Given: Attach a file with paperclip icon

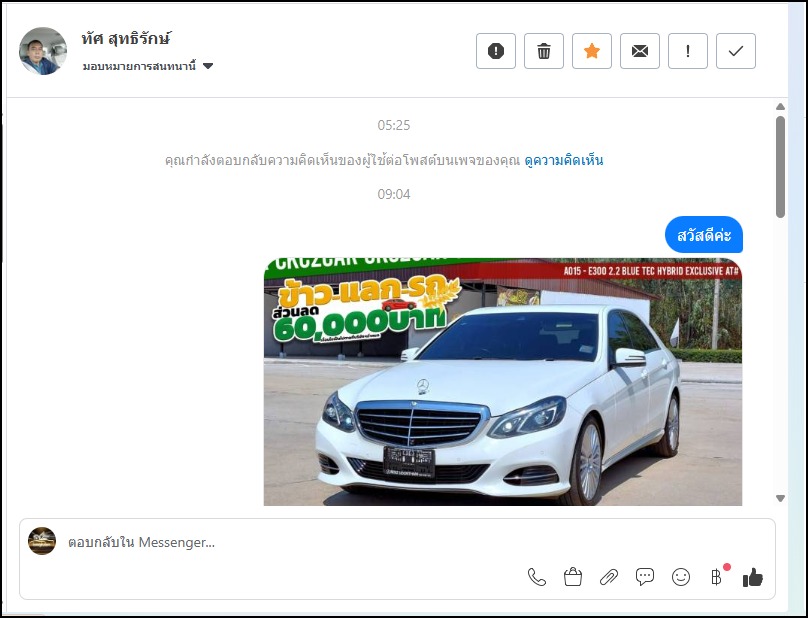Looking at the screenshot, I should point(609,577).
